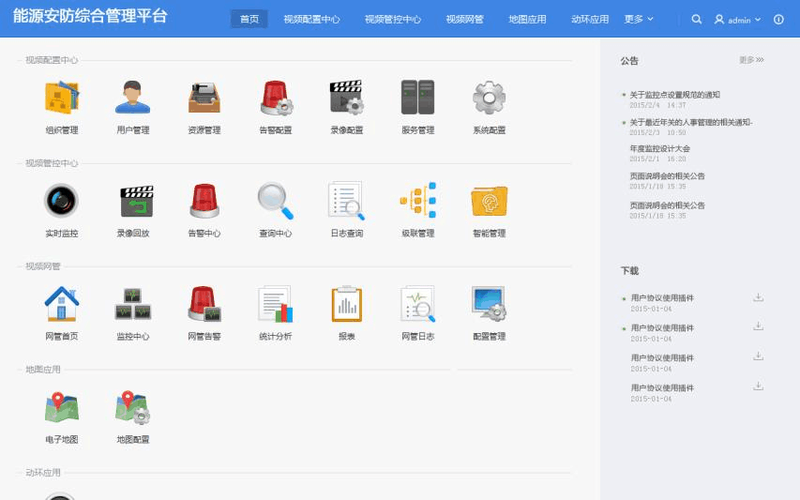
Task: Switch to 动环应用 tab
Action: click(x=590, y=19)
